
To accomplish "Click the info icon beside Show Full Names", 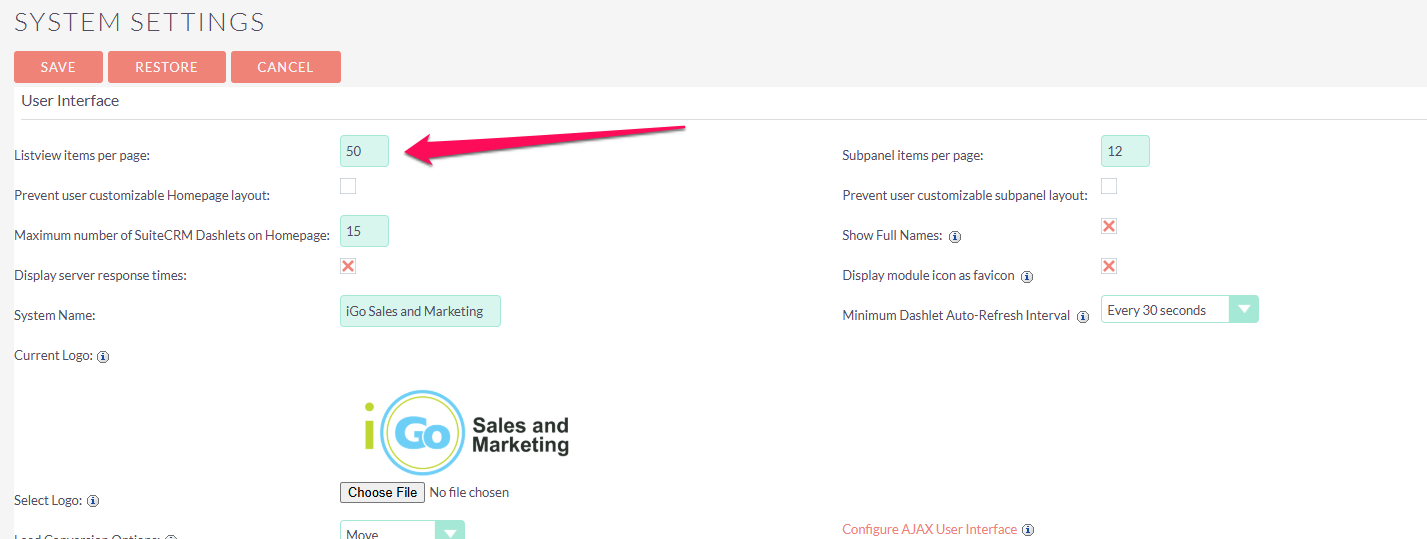I will pyautogui.click(x=955, y=237).
